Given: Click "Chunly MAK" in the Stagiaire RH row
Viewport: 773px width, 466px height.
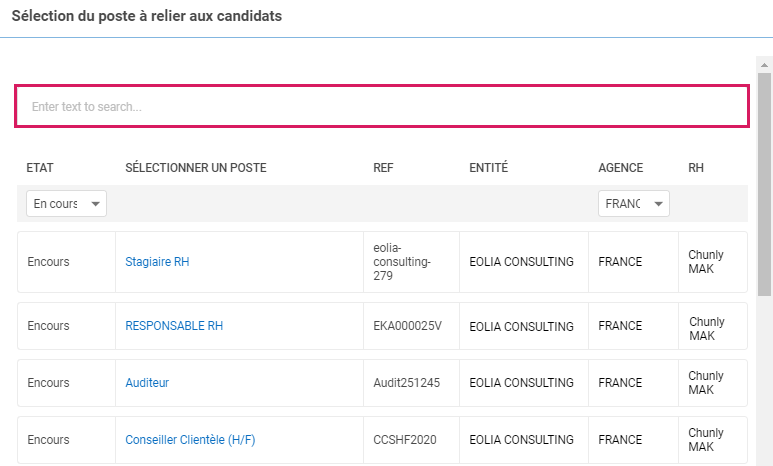Looking at the screenshot, I should 706,262.
